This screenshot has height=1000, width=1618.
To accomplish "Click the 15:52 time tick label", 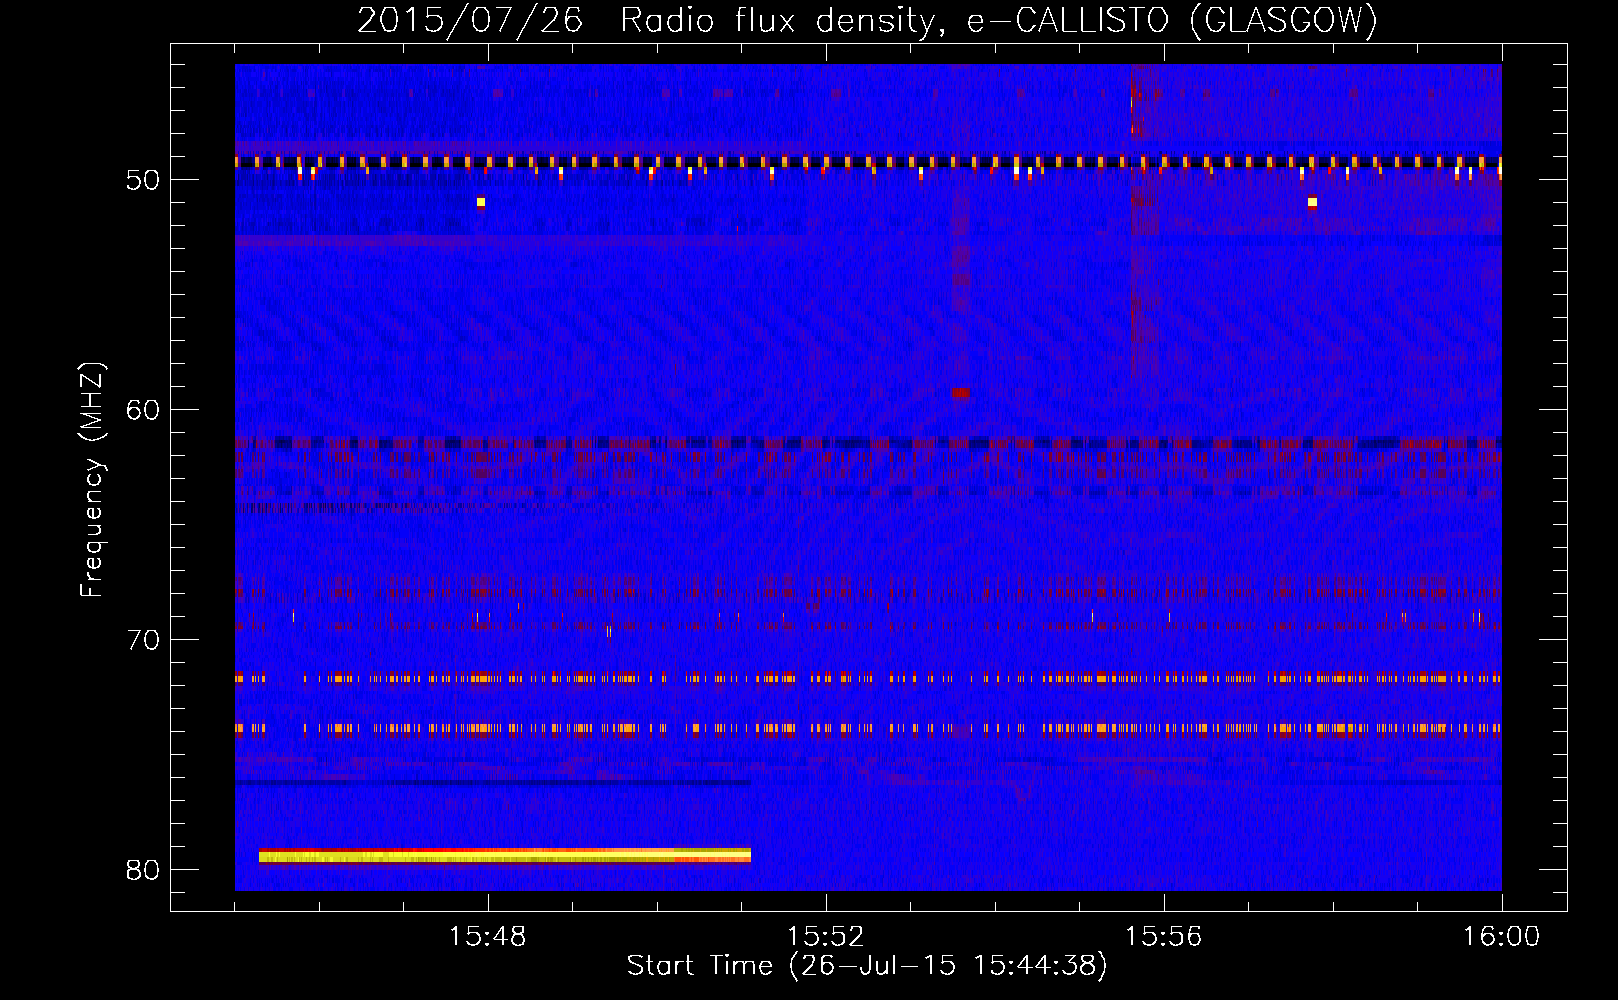I will tap(825, 937).
